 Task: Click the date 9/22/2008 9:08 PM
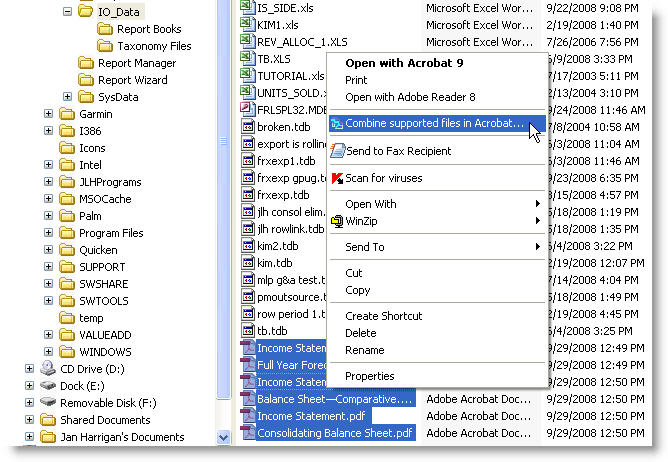[x=592, y=8]
